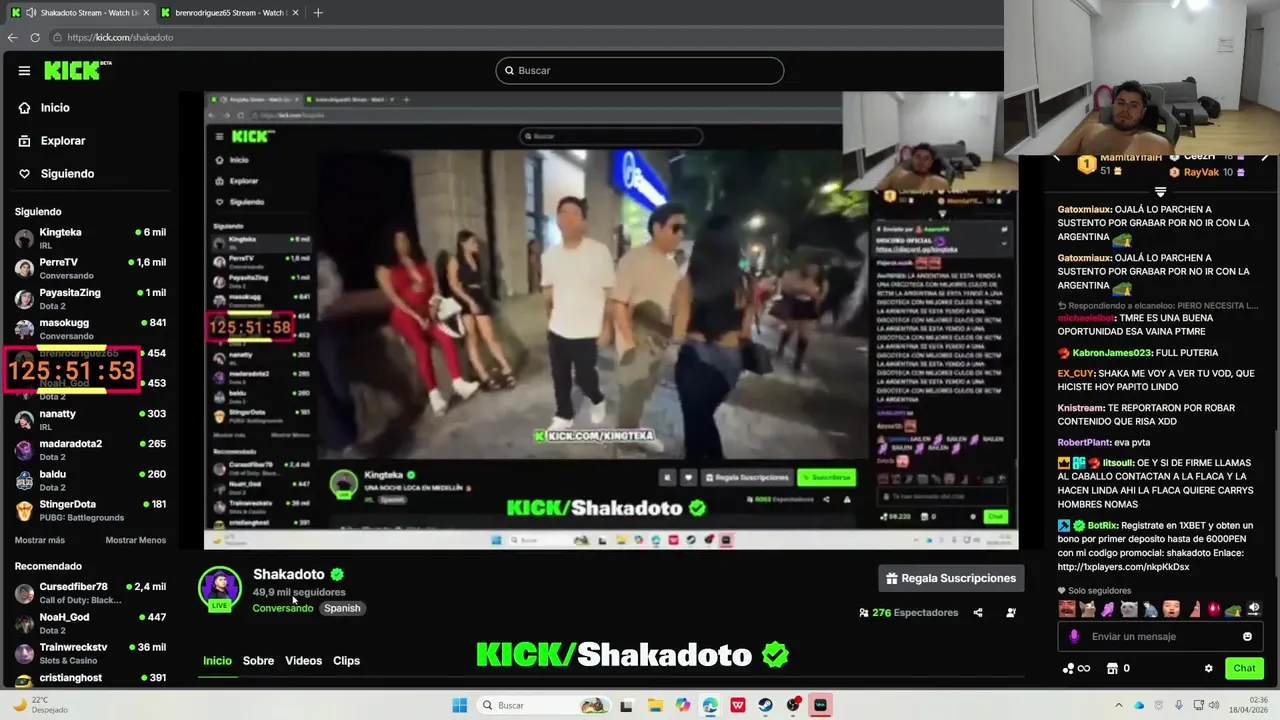Switch to Videos channel tab
The image size is (1280, 720).
pyautogui.click(x=303, y=661)
